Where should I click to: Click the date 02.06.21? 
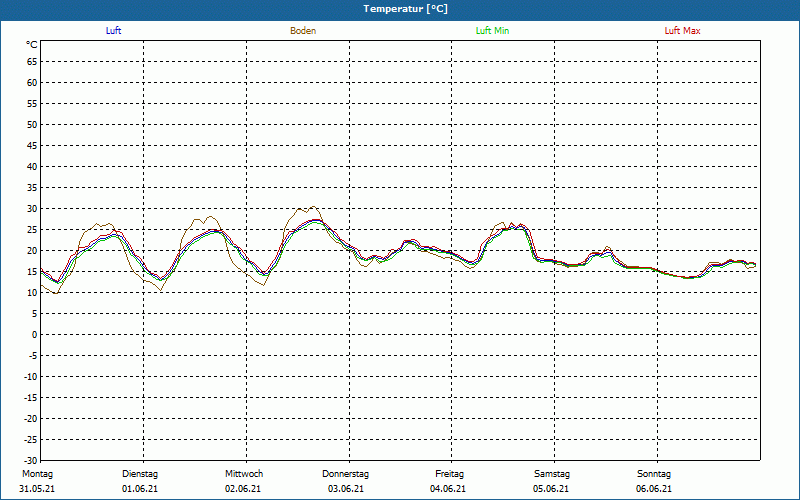(x=243, y=489)
